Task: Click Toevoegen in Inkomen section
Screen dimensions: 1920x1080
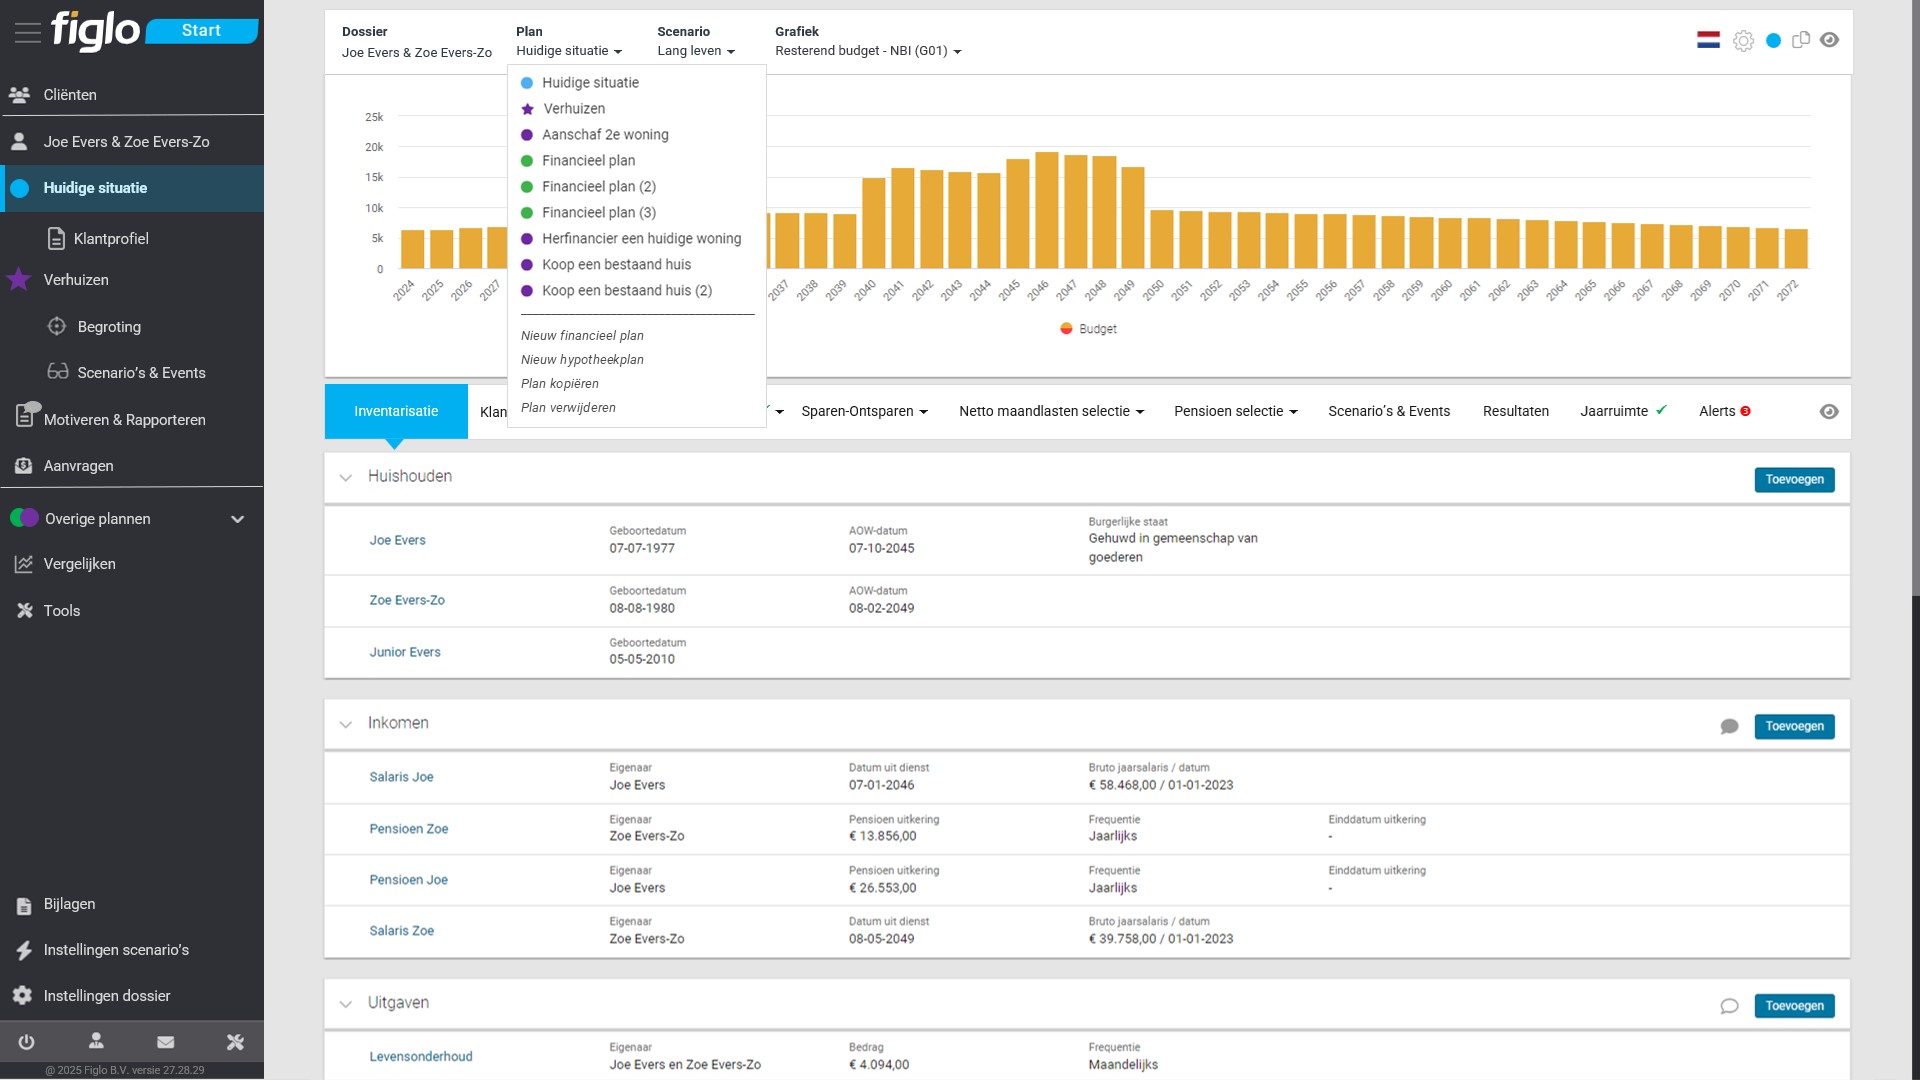Action: [x=1794, y=727]
